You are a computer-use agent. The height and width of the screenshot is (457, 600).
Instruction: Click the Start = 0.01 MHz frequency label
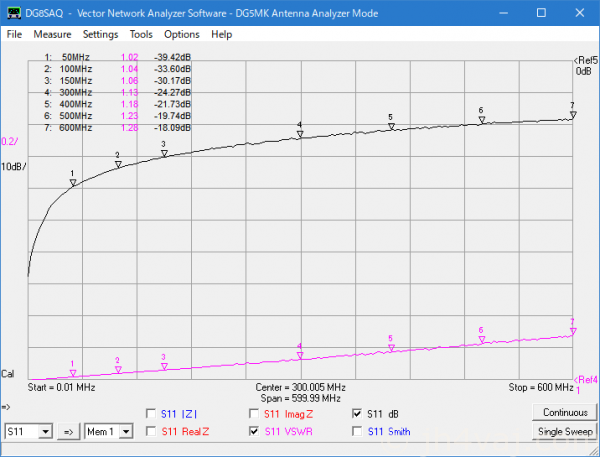[x=62, y=386]
